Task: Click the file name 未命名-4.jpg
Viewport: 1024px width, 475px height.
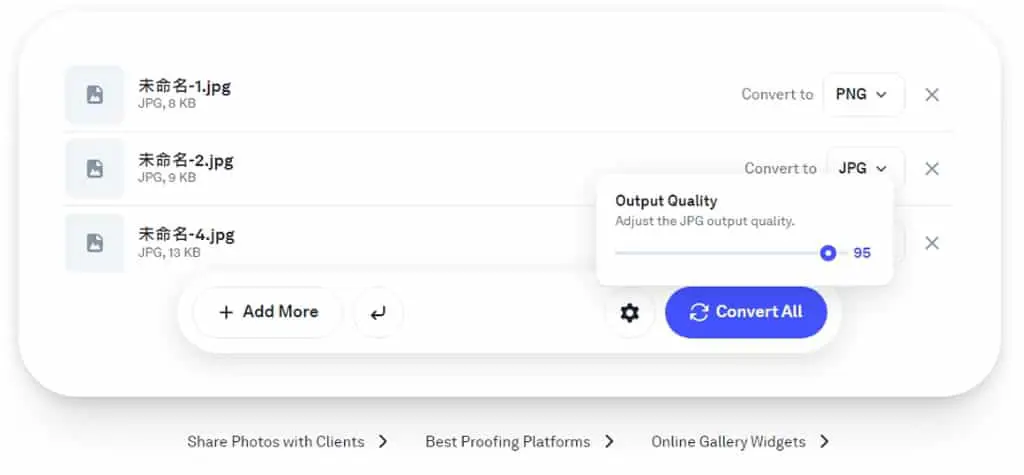Action: tap(186, 235)
